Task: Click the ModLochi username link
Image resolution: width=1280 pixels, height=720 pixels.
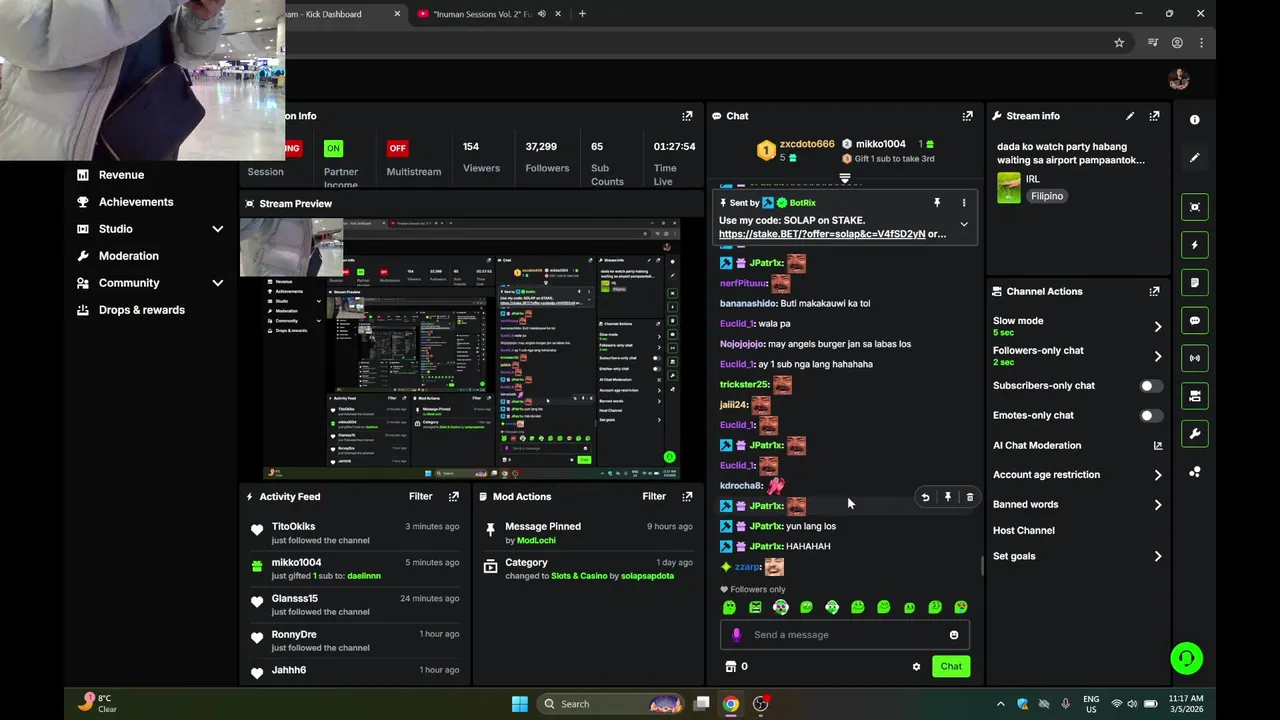Action: click(536, 541)
